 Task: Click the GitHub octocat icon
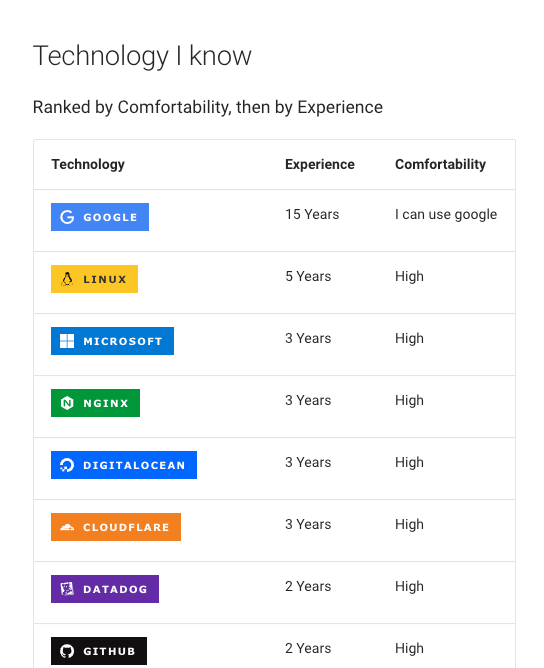67,651
